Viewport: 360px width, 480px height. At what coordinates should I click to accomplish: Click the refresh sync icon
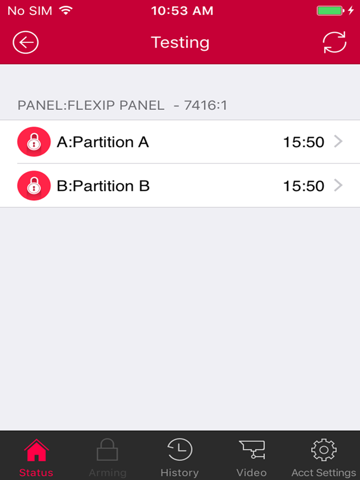click(x=334, y=42)
